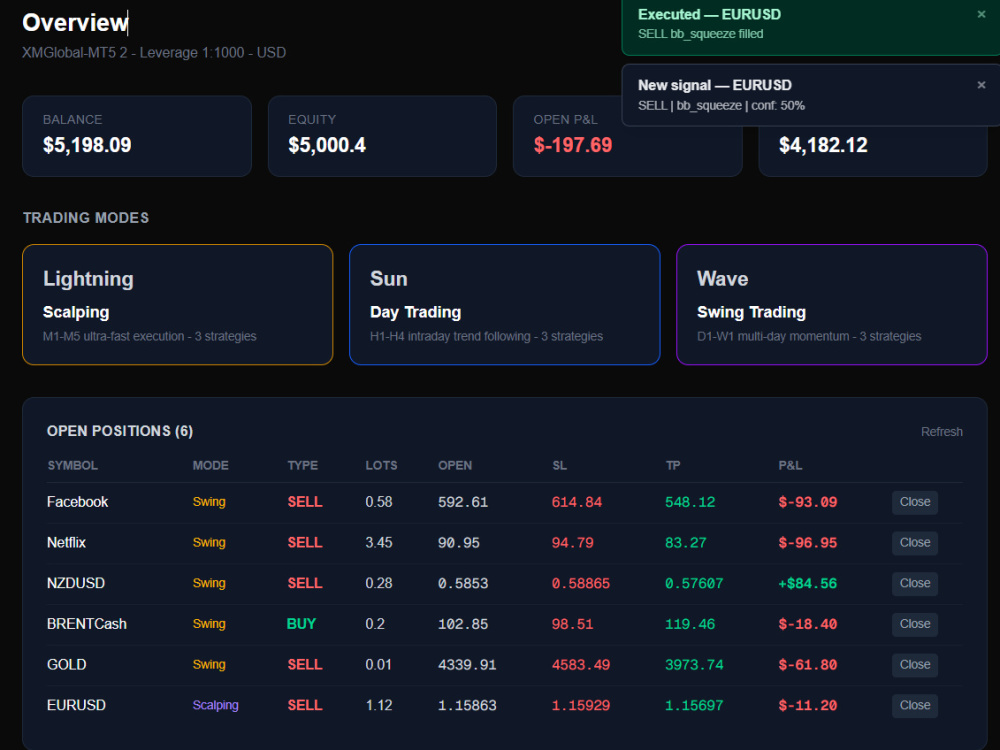This screenshot has width=1000, height=750.
Task: Click the 3.45 lots value on Netflix row
Action: 379,543
